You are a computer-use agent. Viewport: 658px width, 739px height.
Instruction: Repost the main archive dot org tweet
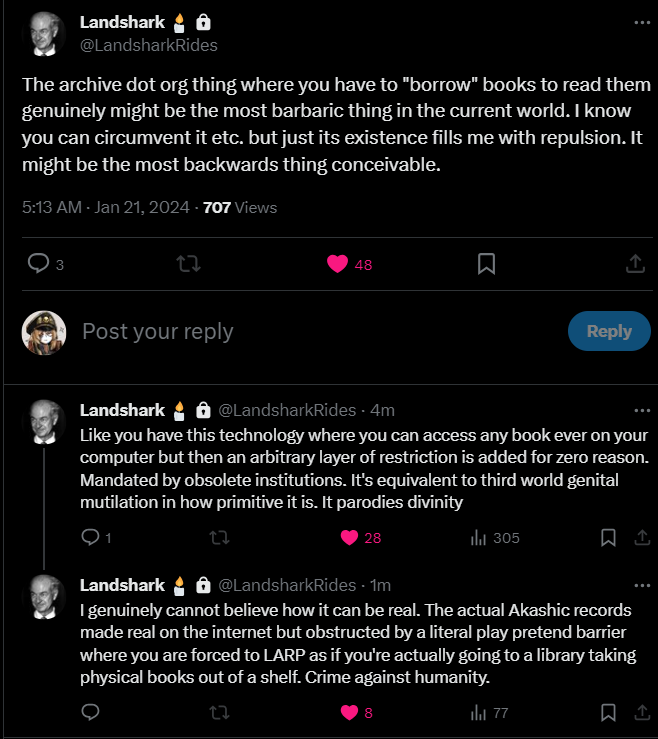(x=189, y=264)
